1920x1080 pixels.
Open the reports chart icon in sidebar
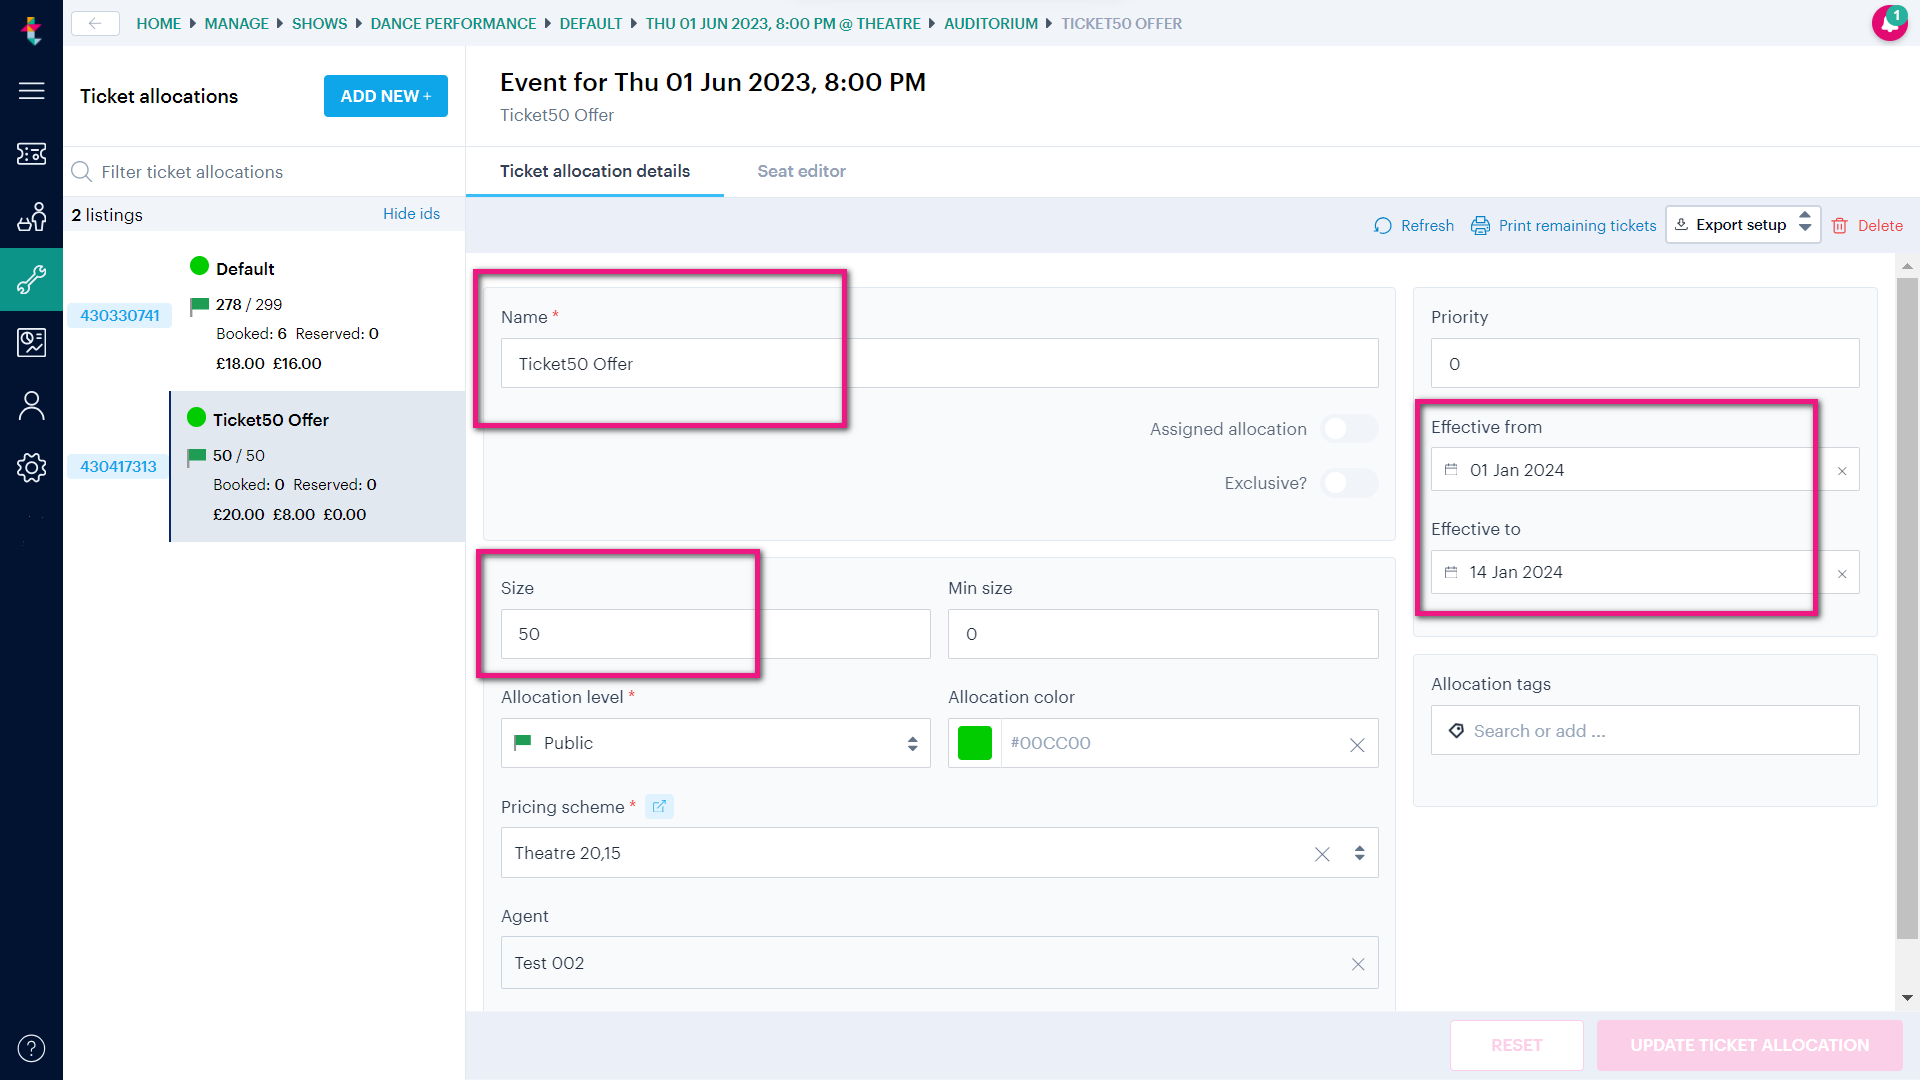tap(31, 342)
